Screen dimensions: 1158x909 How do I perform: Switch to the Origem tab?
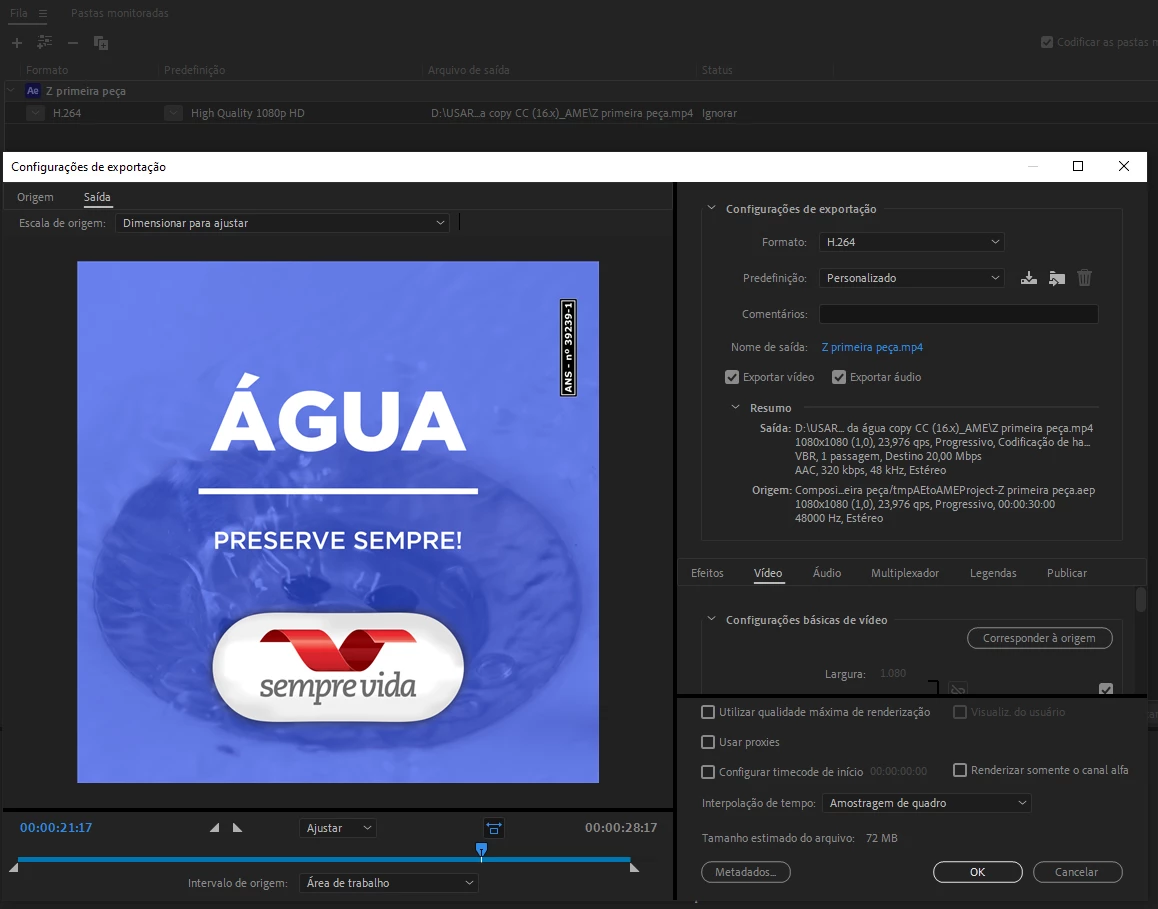click(35, 197)
